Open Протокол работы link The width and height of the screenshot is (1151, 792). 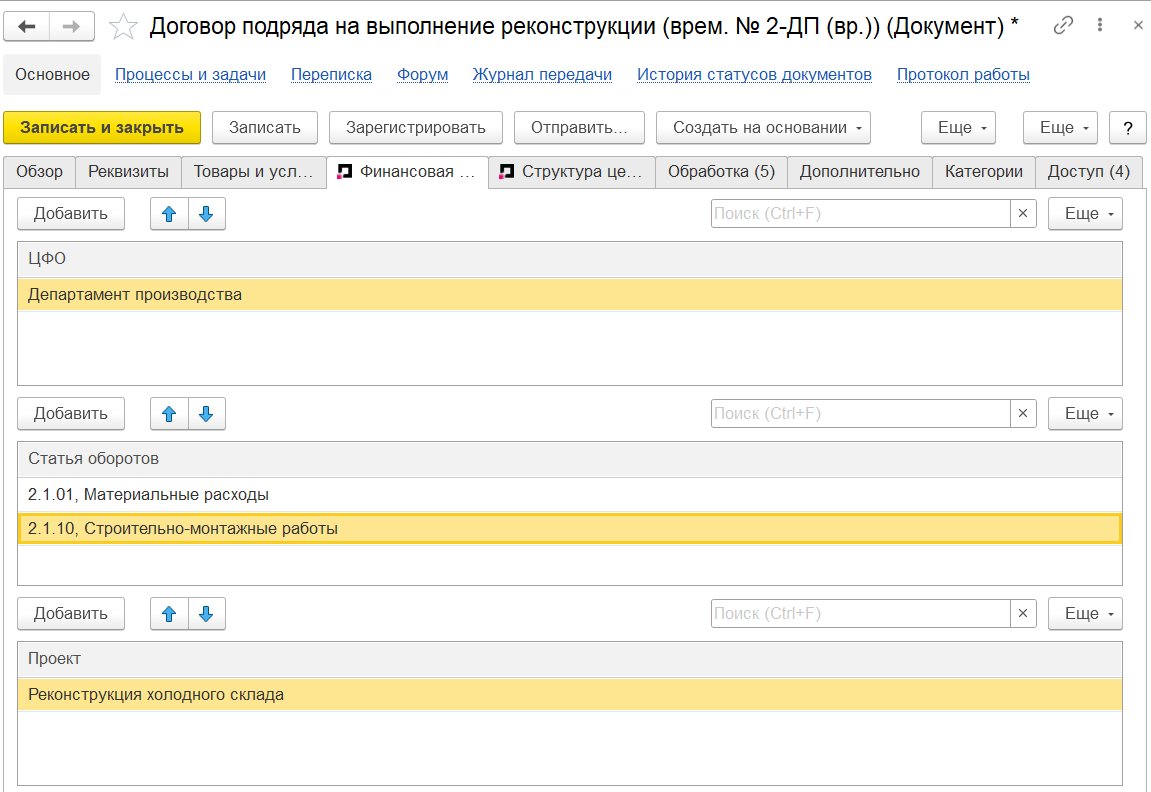963,75
